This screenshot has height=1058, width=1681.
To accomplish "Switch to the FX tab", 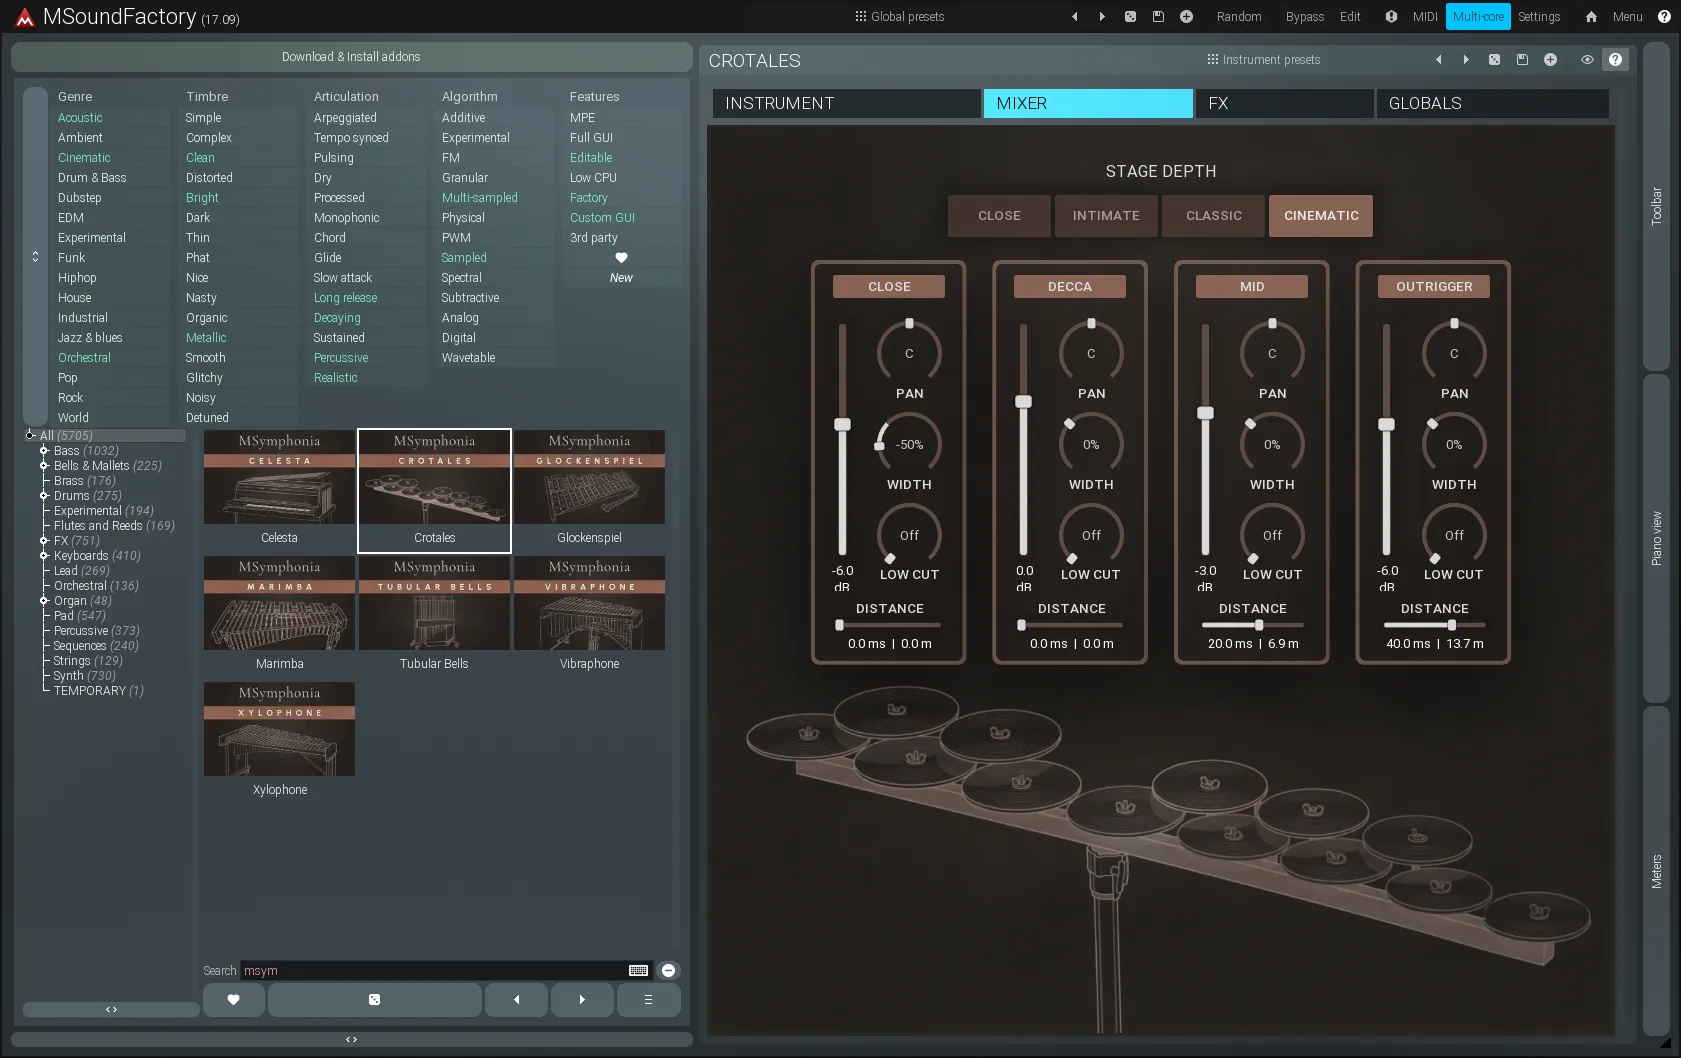I will point(1284,103).
